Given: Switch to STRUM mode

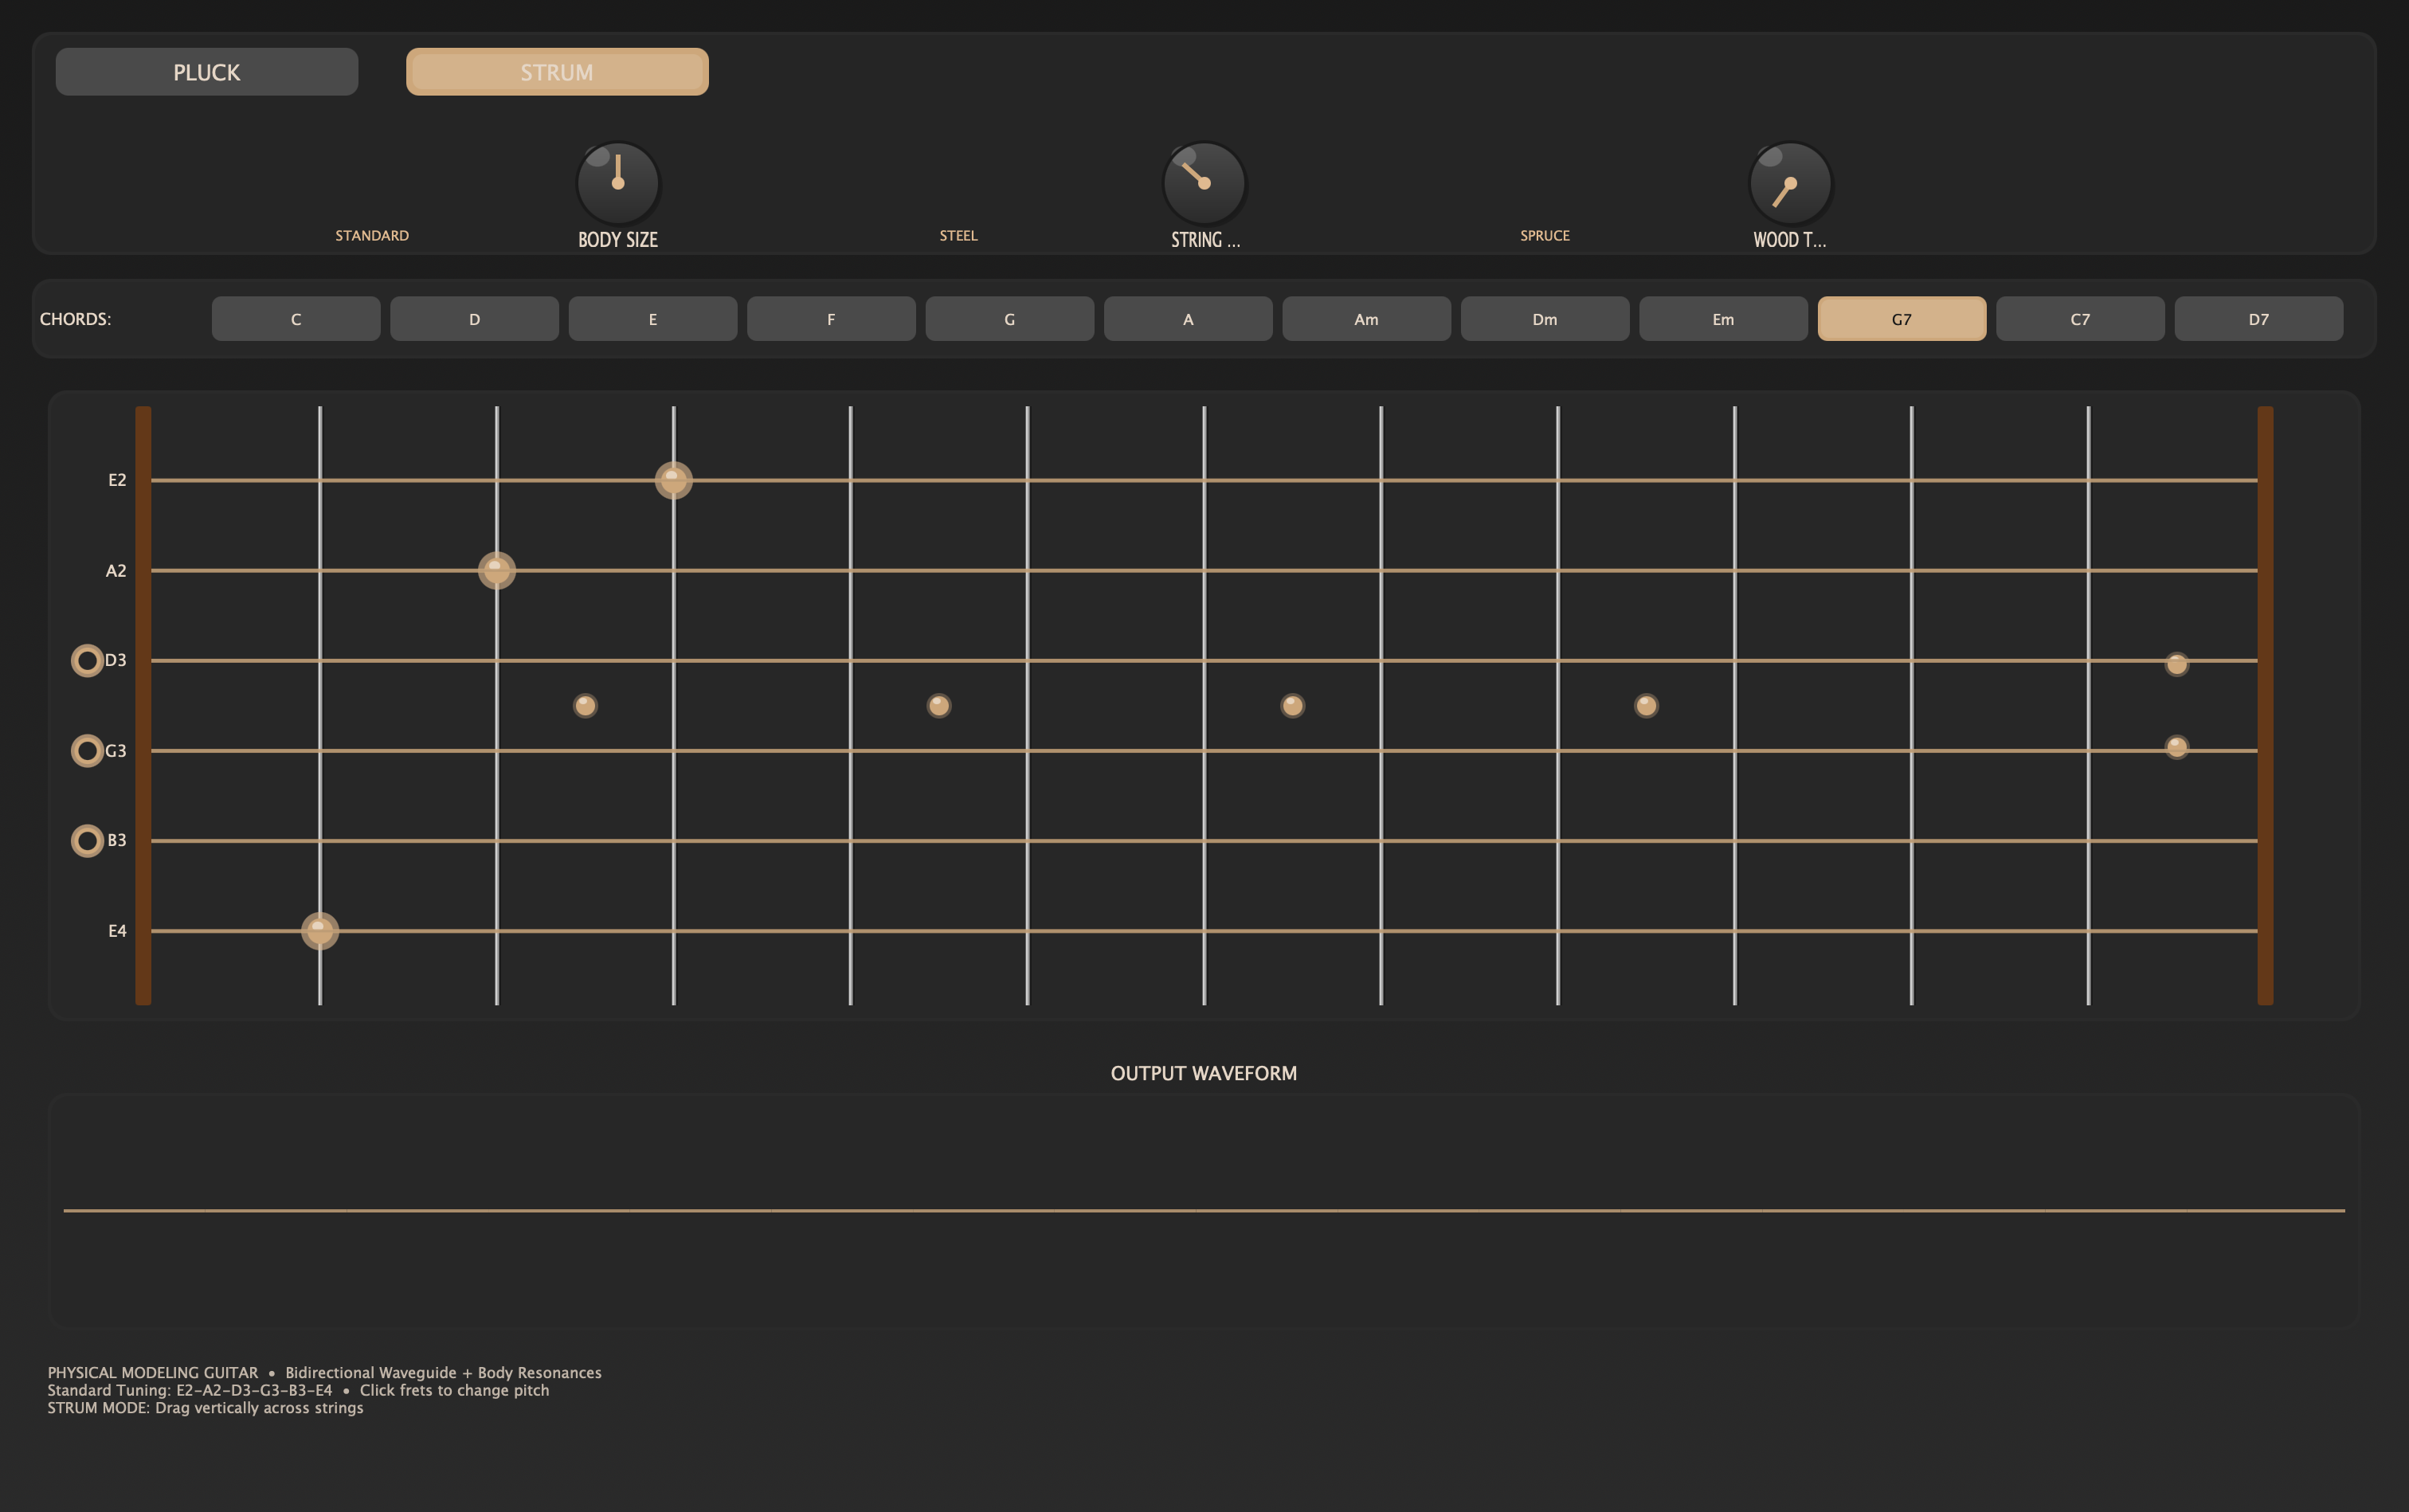Looking at the screenshot, I should click(x=556, y=71).
